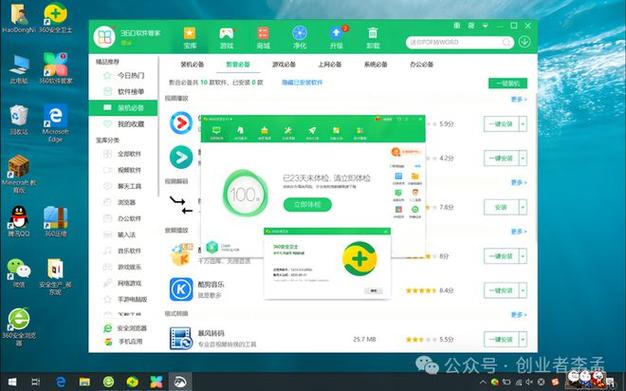Click 一键安装 for 暴风转码

pos(501,339)
